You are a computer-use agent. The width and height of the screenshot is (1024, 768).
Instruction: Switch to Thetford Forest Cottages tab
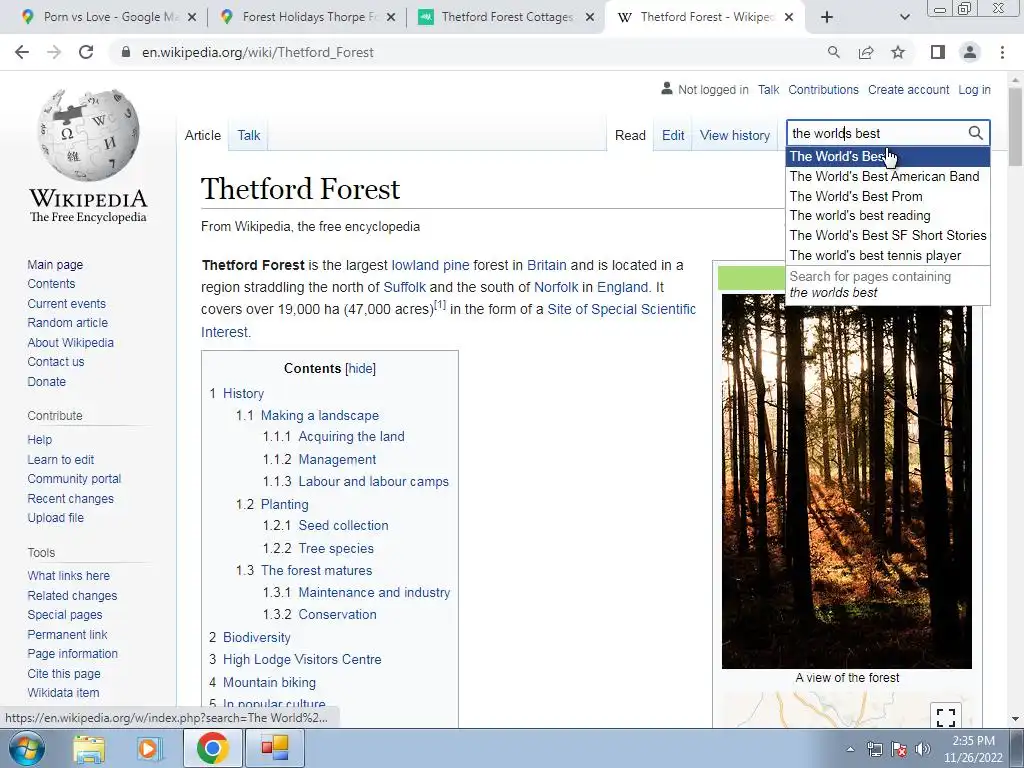click(506, 17)
